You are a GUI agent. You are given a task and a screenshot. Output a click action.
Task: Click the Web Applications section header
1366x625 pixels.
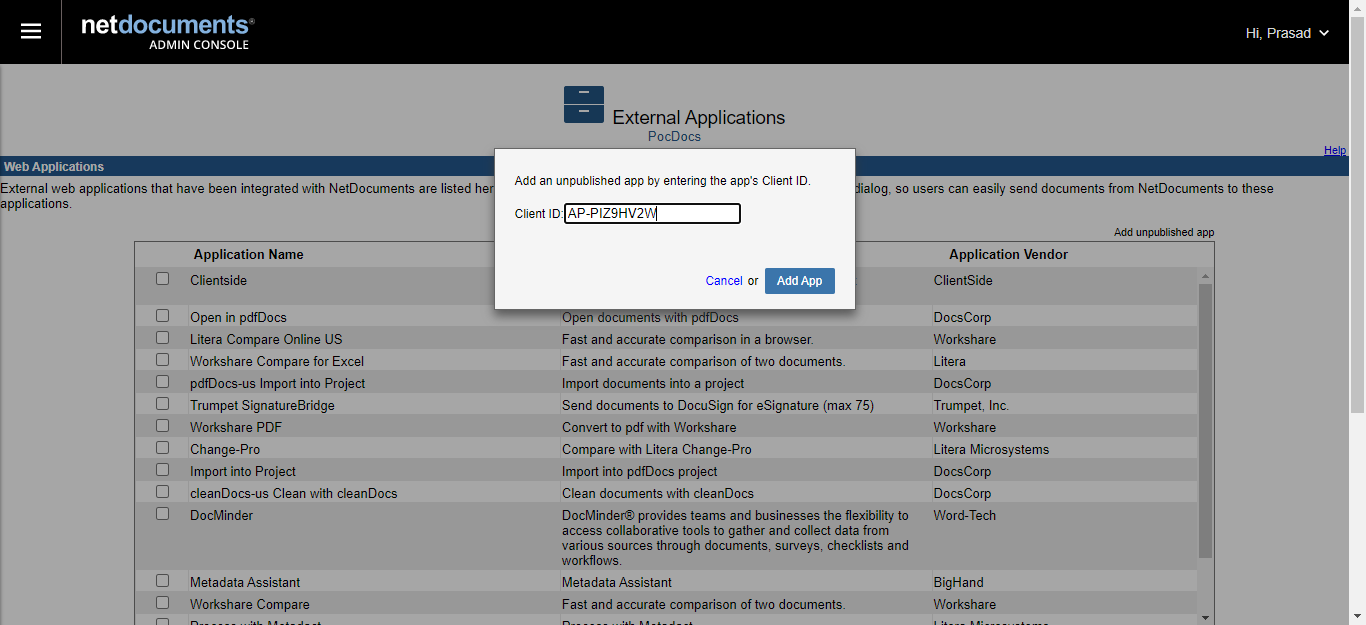pyautogui.click(x=54, y=167)
